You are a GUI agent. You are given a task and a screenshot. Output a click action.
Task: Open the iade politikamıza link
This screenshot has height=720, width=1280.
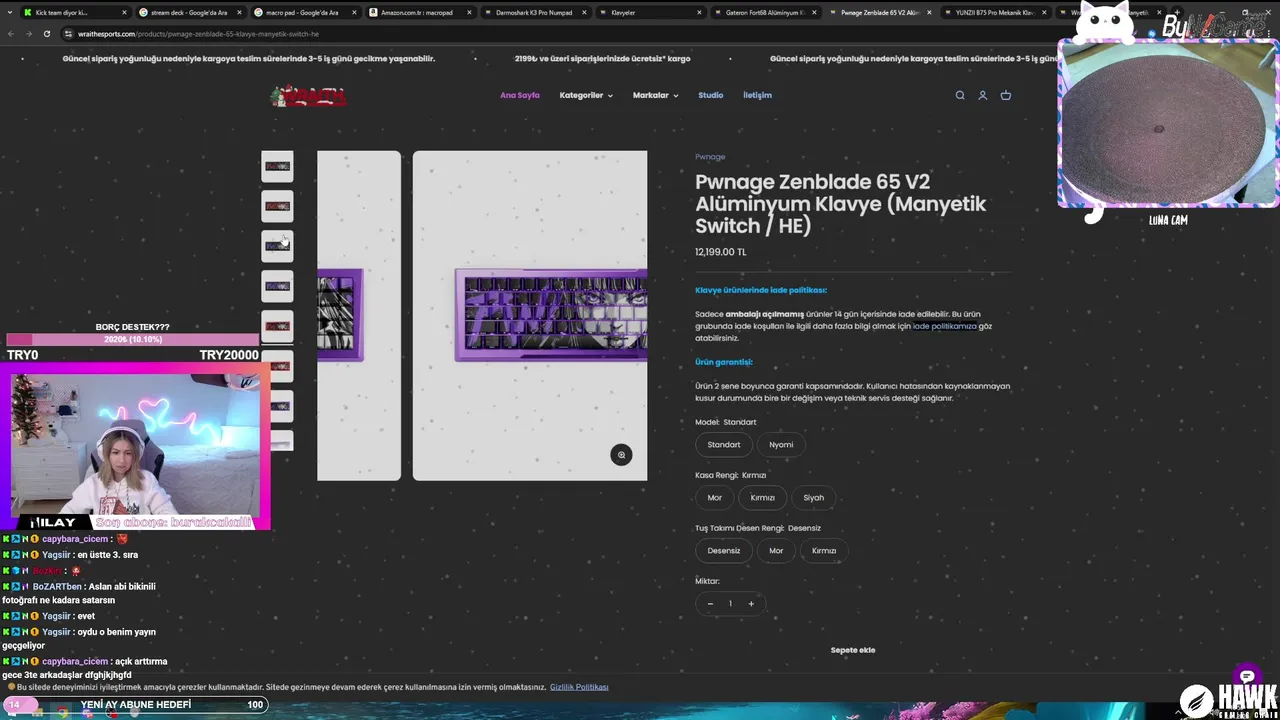pyautogui.click(x=944, y=326)
